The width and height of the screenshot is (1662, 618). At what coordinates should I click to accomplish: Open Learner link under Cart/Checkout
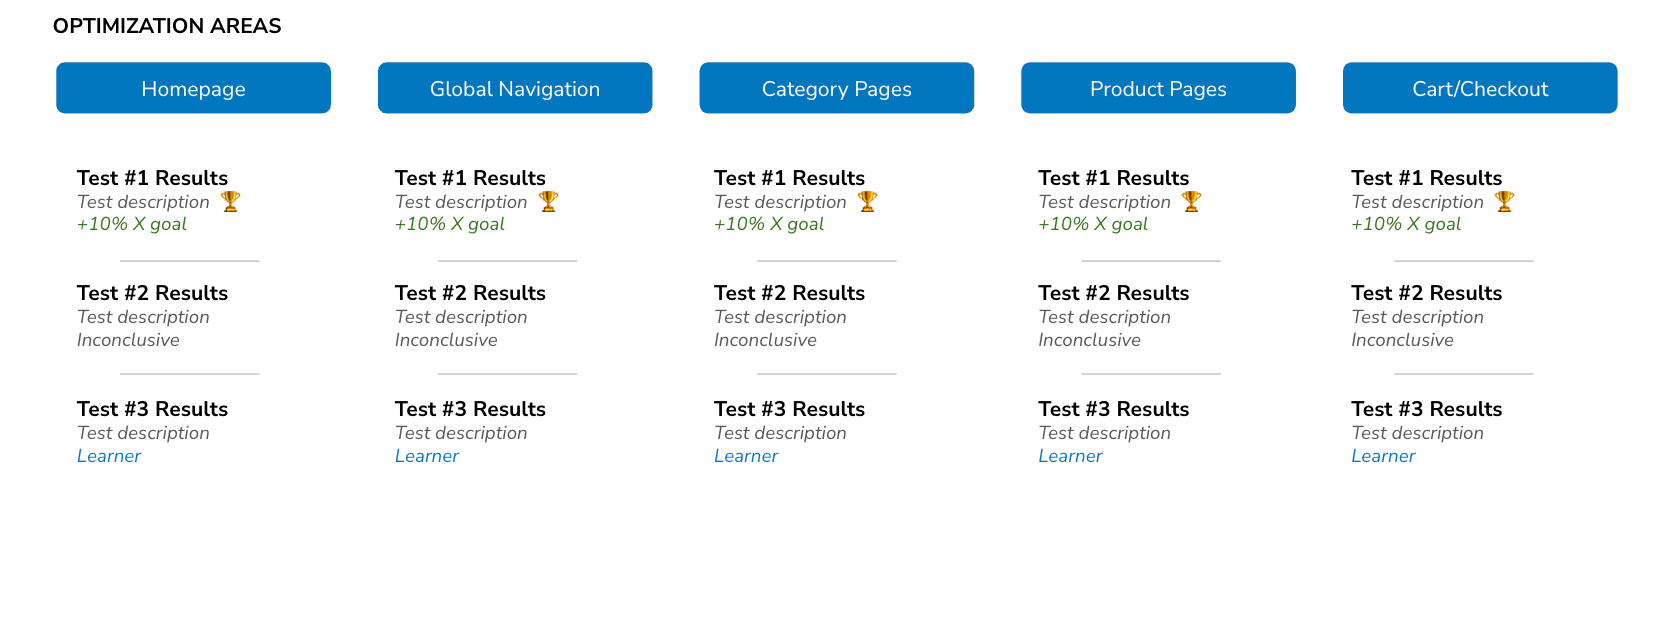1383,456
